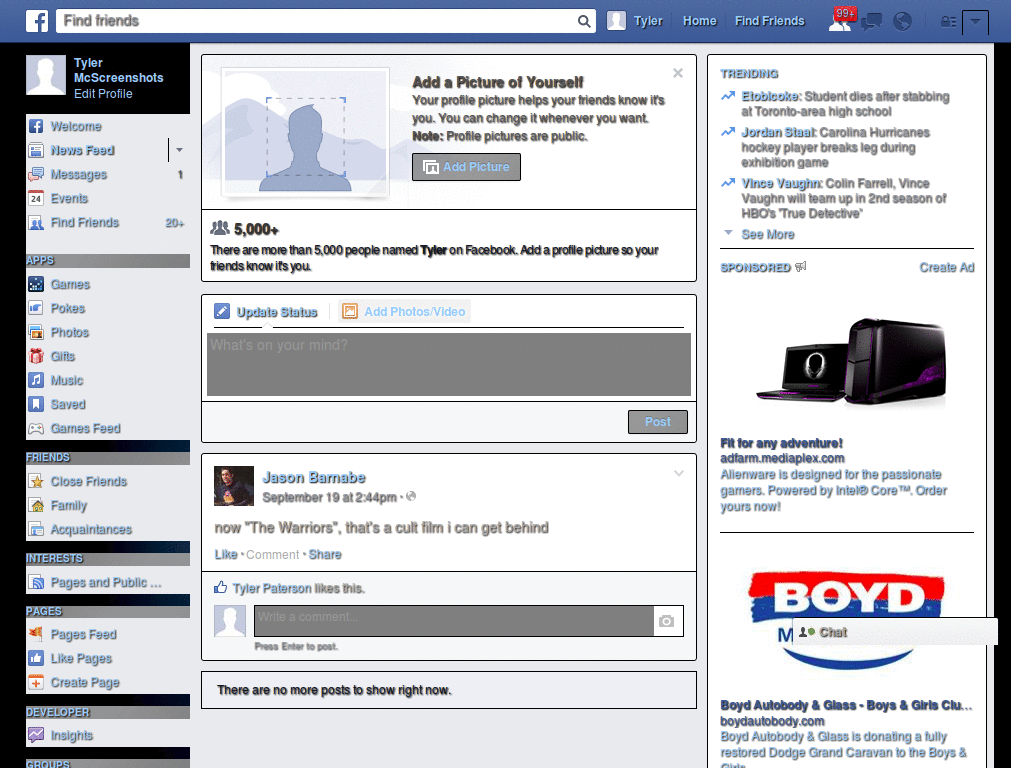Click post timestamp September 19 at 2:44pm
Image resolution: width=1024 pixels, height=768 pixels.
click(x=329, y=498)
